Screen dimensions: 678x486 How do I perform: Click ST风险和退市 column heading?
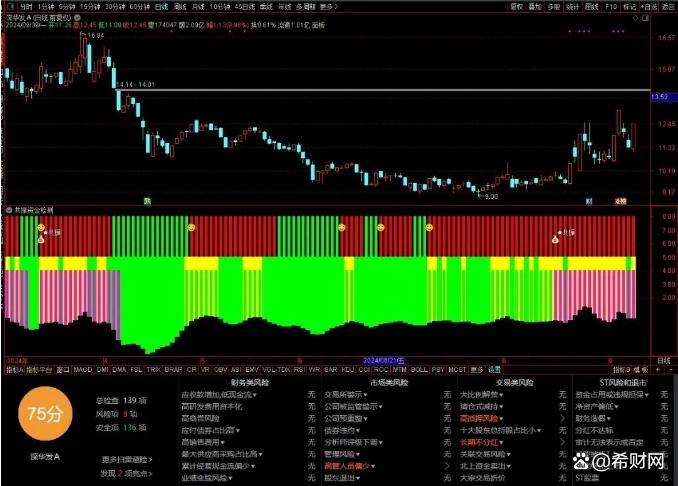tap(623, 383)
